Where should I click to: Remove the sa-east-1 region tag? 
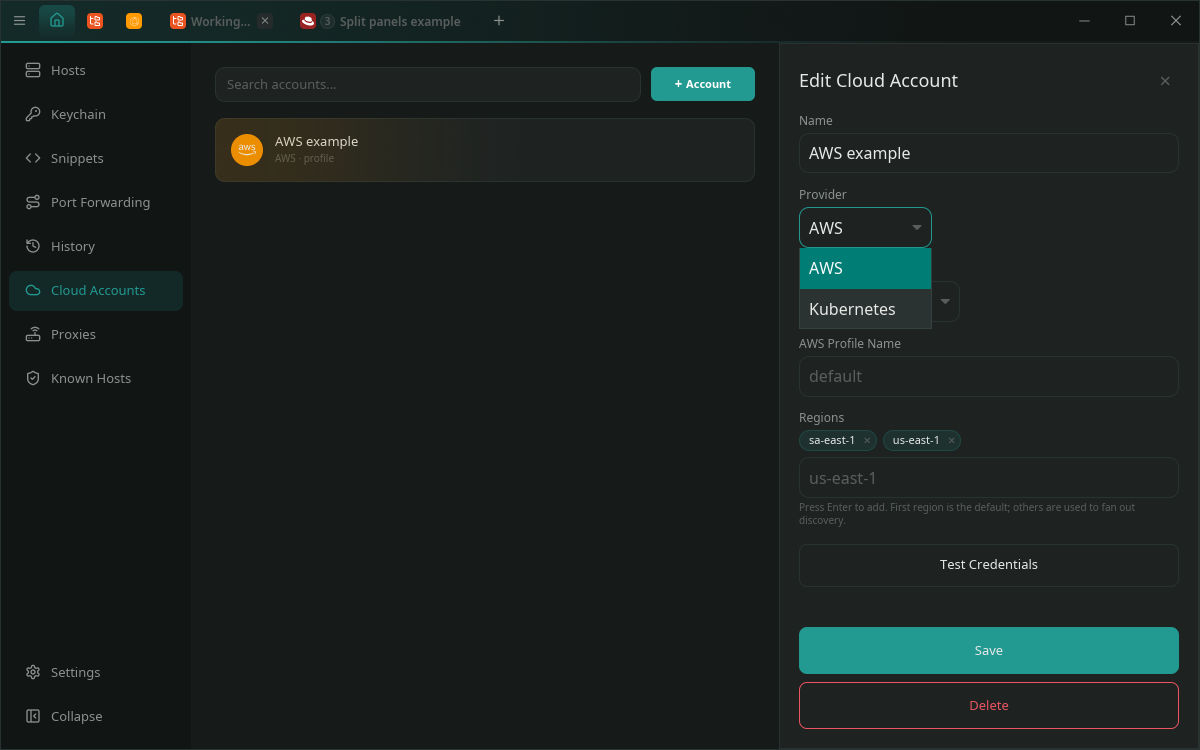pos(867,440)
